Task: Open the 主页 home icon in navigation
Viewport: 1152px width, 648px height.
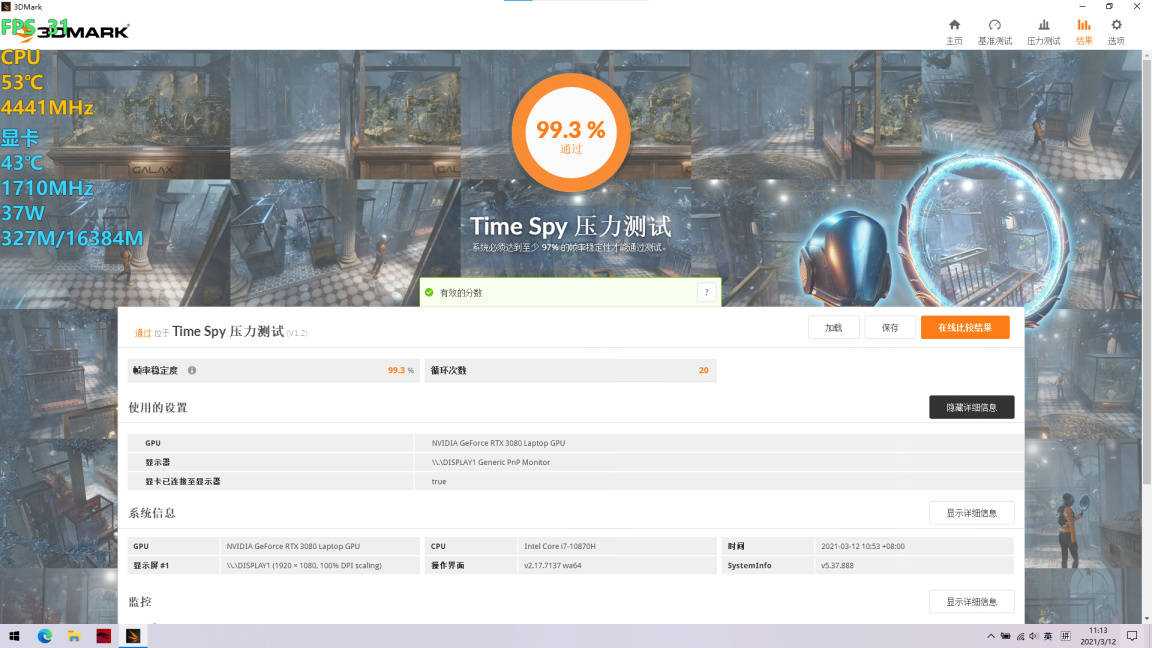Action: [x=954, y=29]
